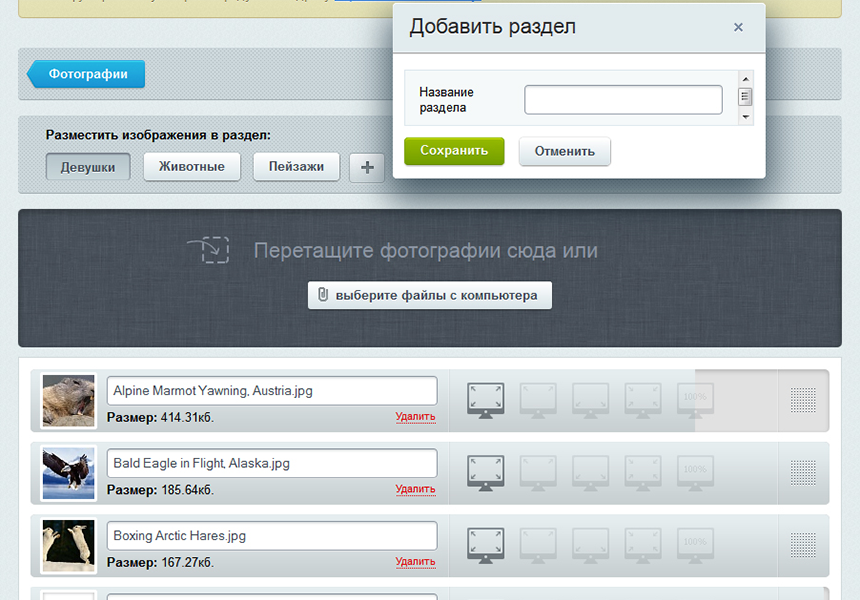Click the down arrow beside the section name field
This screenshot has height=600, width=860.
tap(744, 118)
